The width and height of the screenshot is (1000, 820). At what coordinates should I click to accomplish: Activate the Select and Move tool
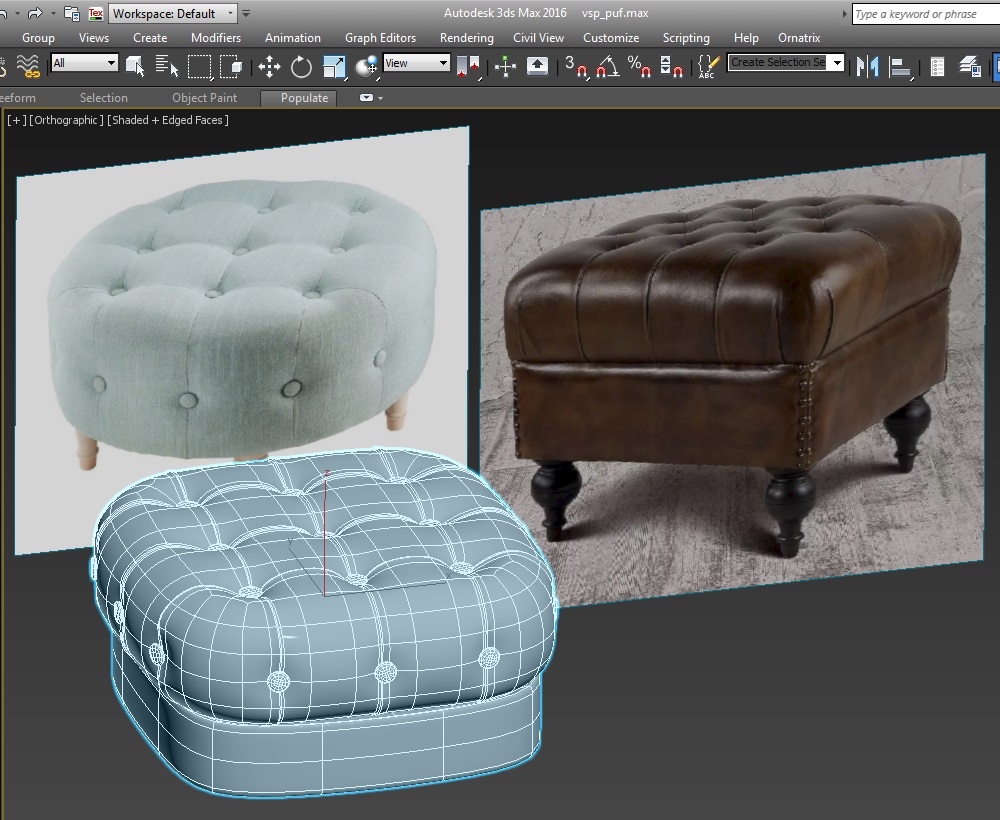coord(269,67)
